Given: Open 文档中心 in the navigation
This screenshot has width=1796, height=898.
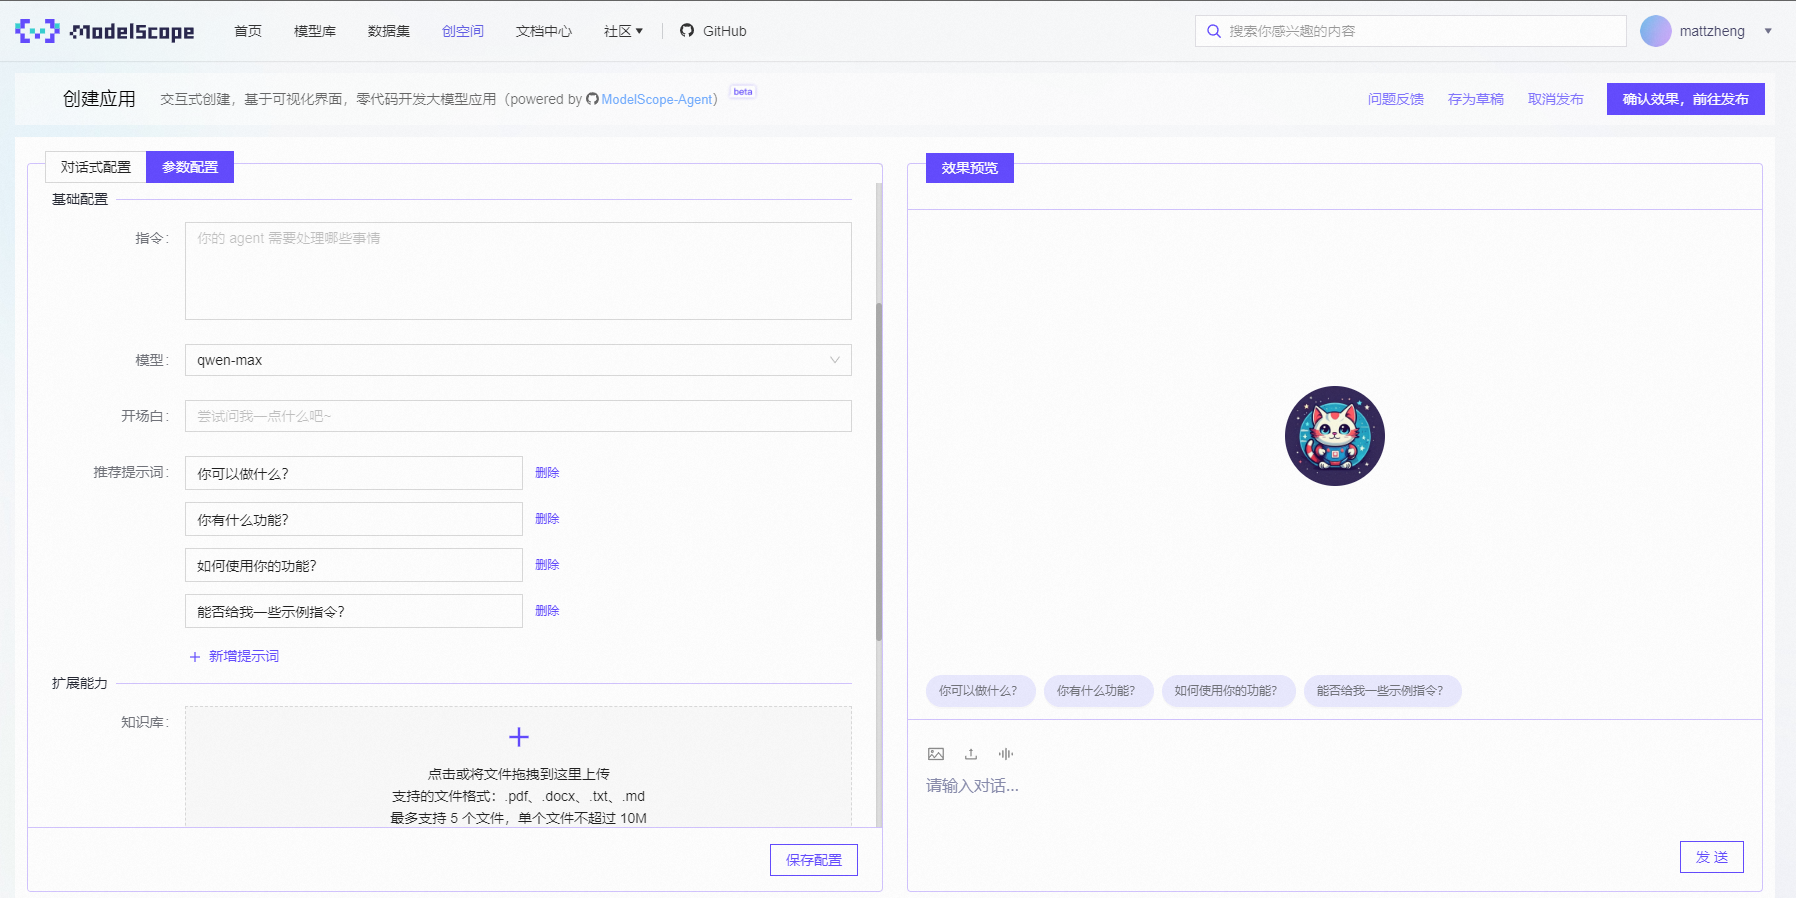Looking at the screenshot, I should pyautogui.click(x=544, y=31).
